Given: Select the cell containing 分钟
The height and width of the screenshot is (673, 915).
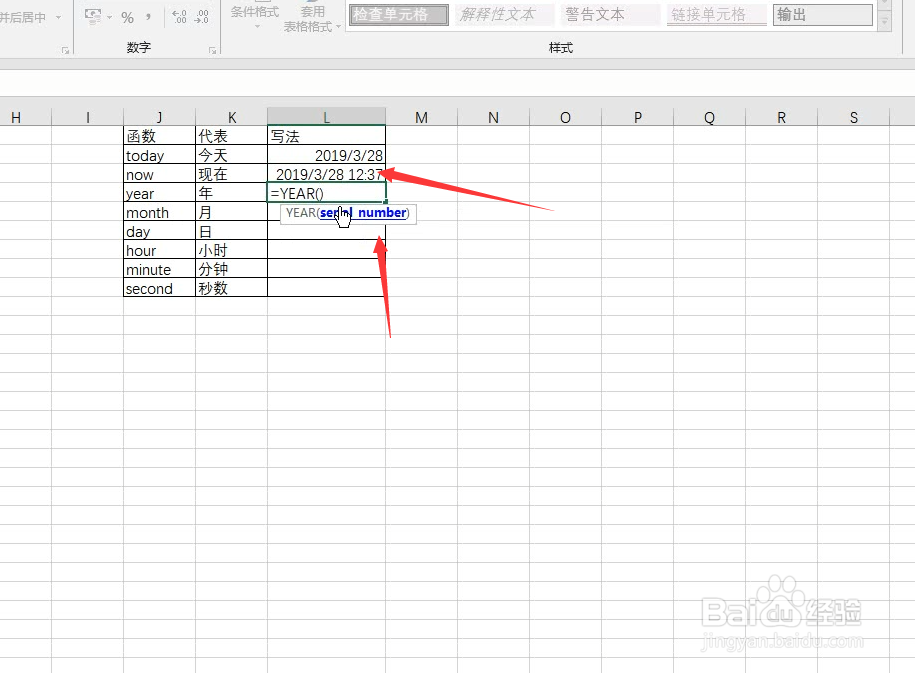Looking at the screenshot, I should coord(232,269).
